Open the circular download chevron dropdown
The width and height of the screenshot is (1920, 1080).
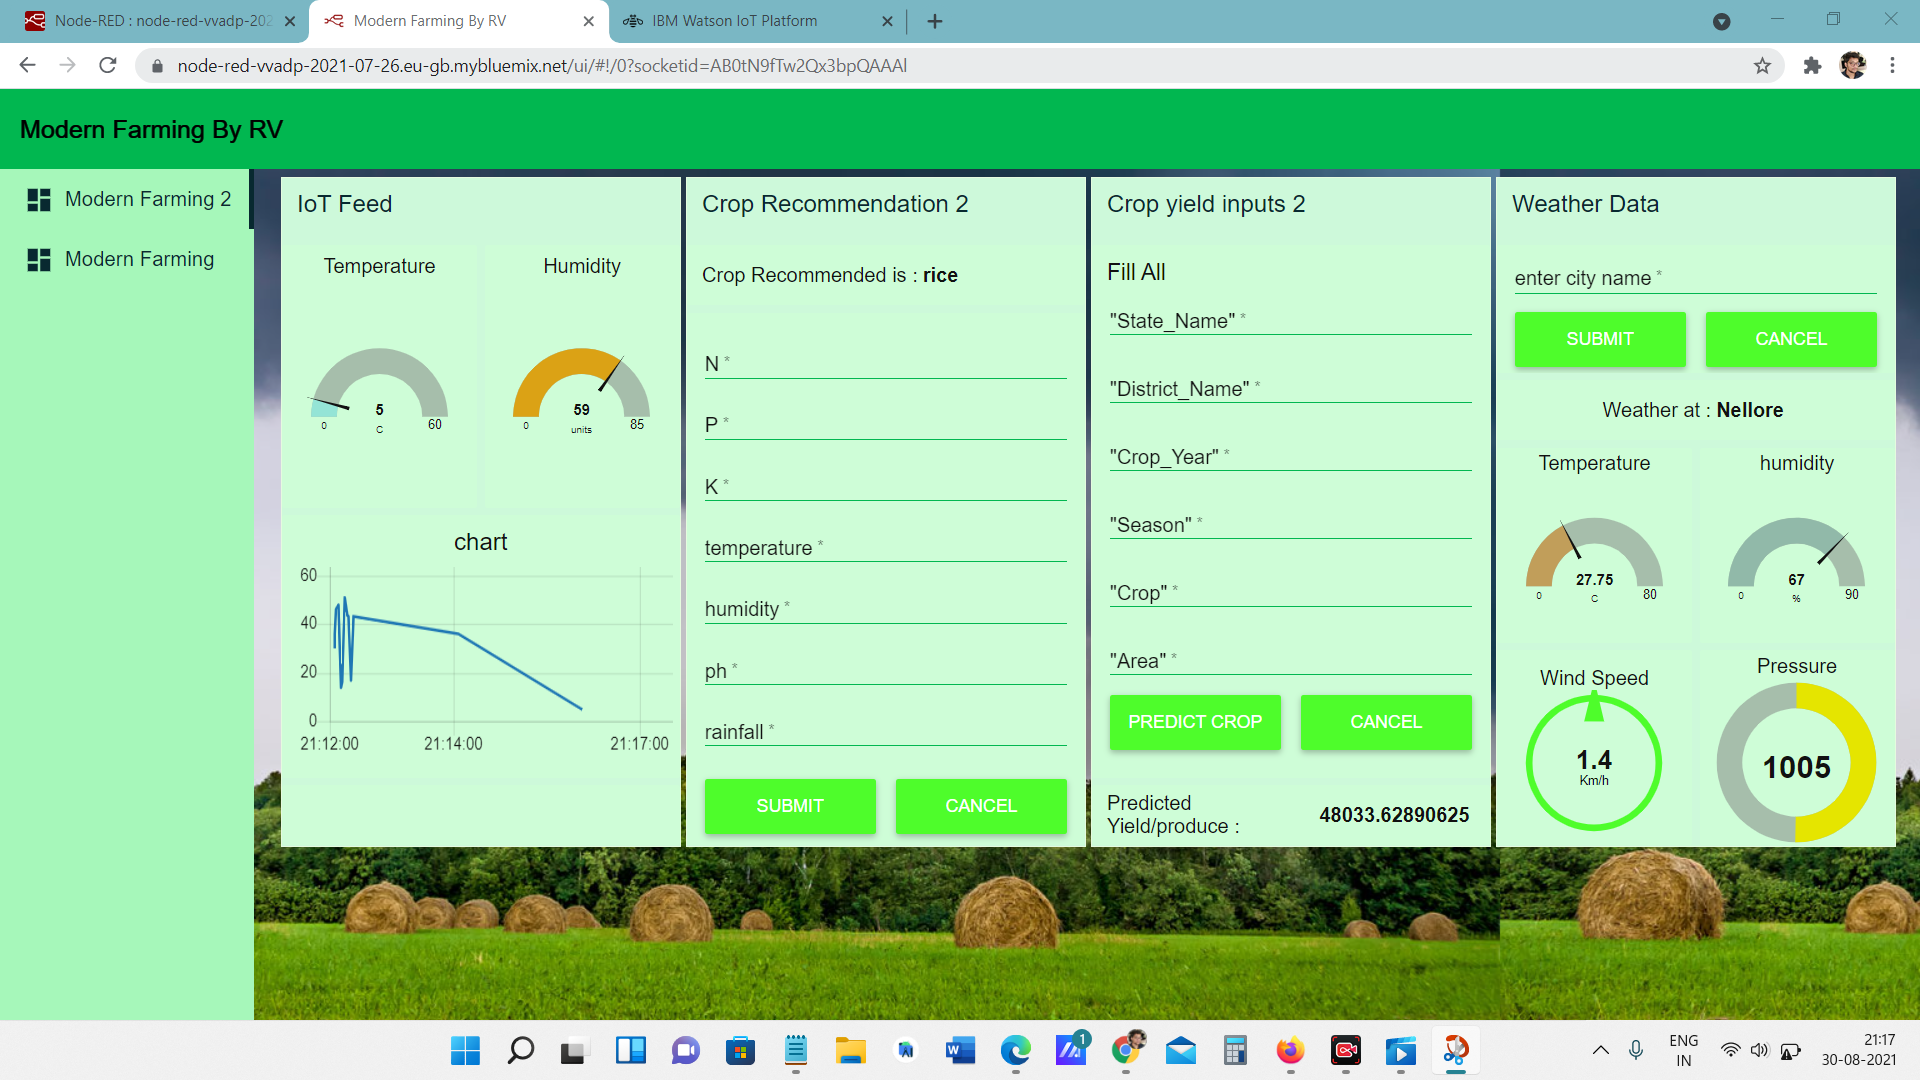click(x=1722, y=22)
